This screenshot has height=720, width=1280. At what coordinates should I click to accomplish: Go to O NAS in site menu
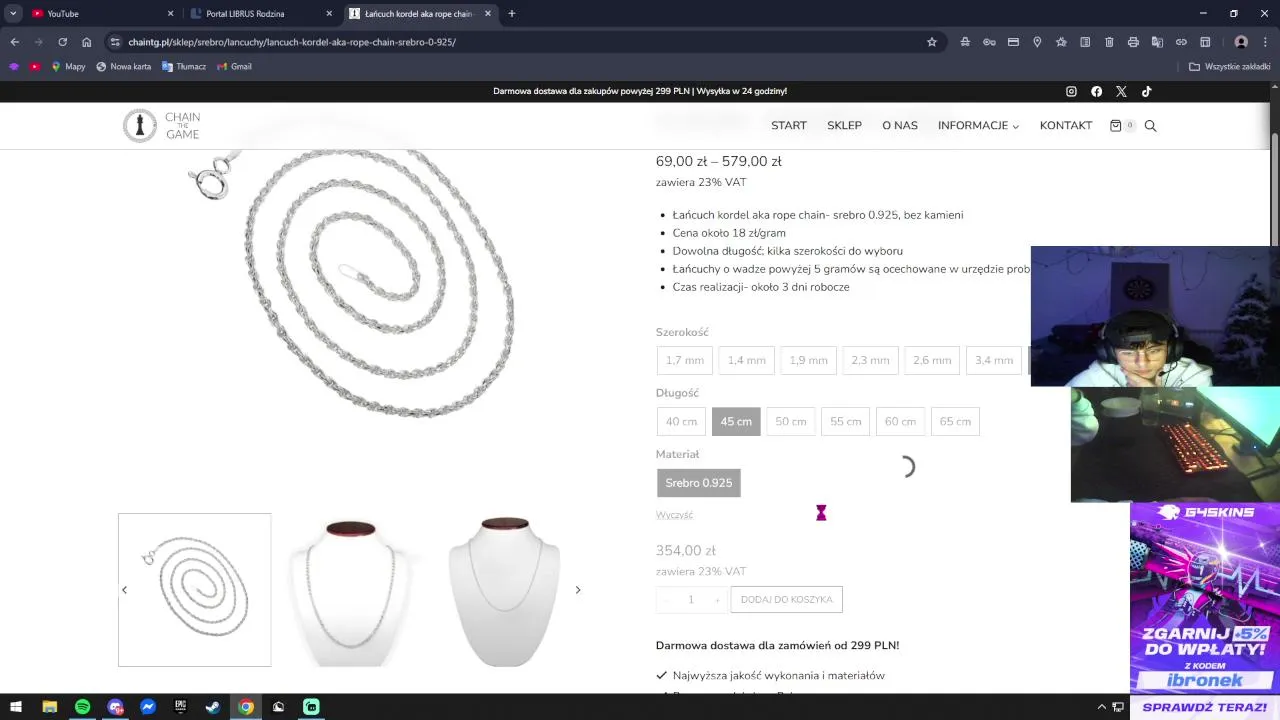tap(900, 125)
